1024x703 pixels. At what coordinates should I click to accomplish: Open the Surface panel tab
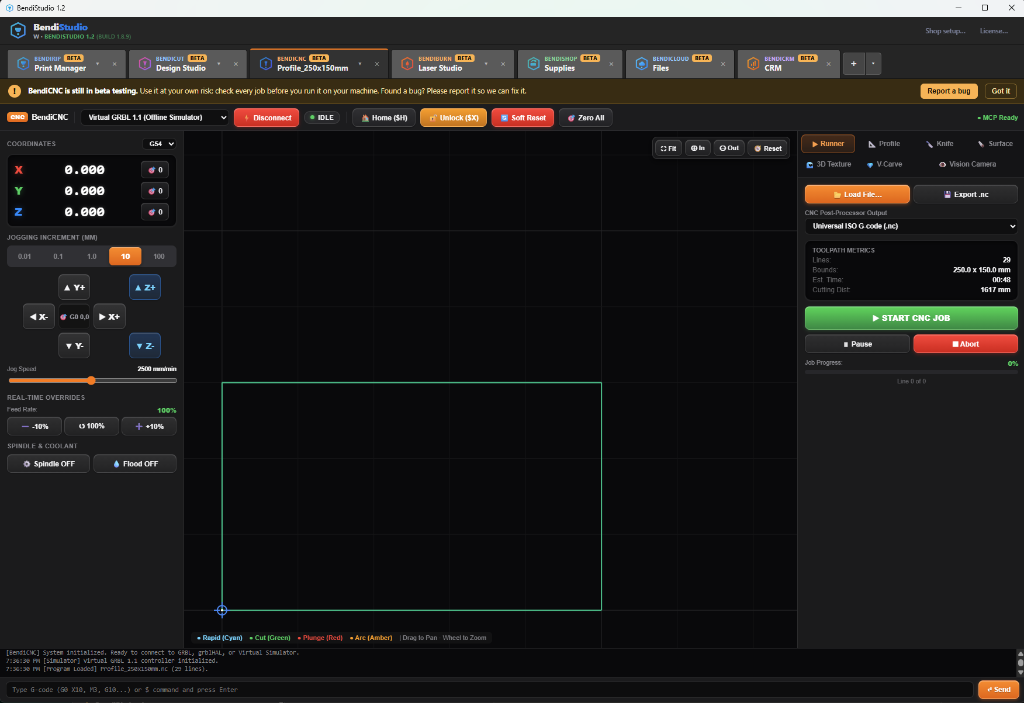pos(995,144)
